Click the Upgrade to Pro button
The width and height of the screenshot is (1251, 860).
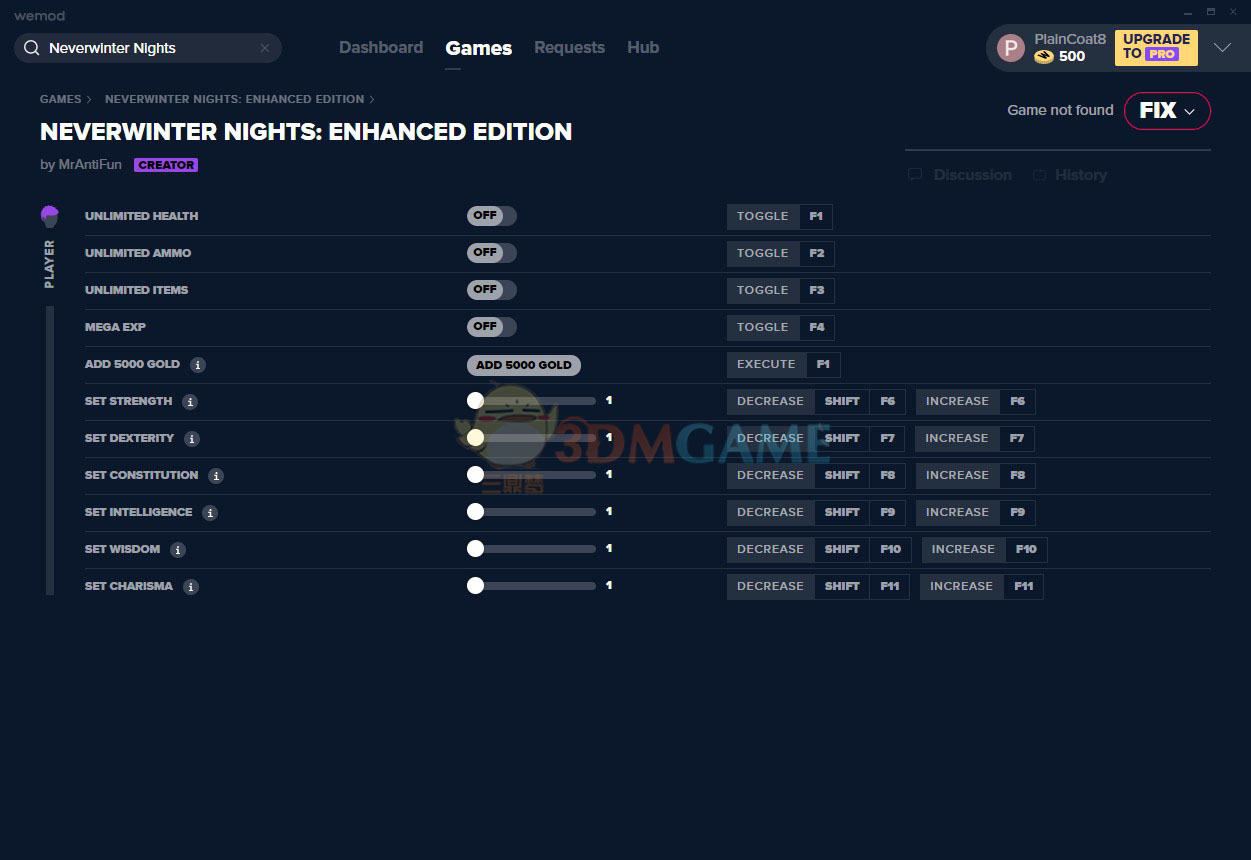pos(1156,47)
